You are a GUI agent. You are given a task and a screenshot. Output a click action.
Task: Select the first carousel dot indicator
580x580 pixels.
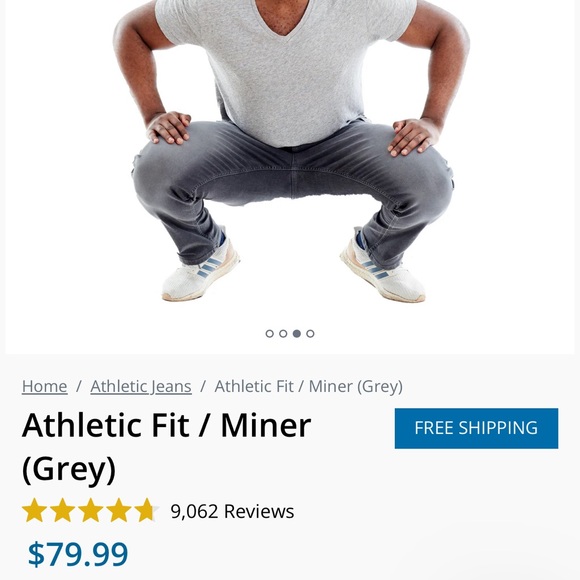pyautogui.click(x=270, y=334)
